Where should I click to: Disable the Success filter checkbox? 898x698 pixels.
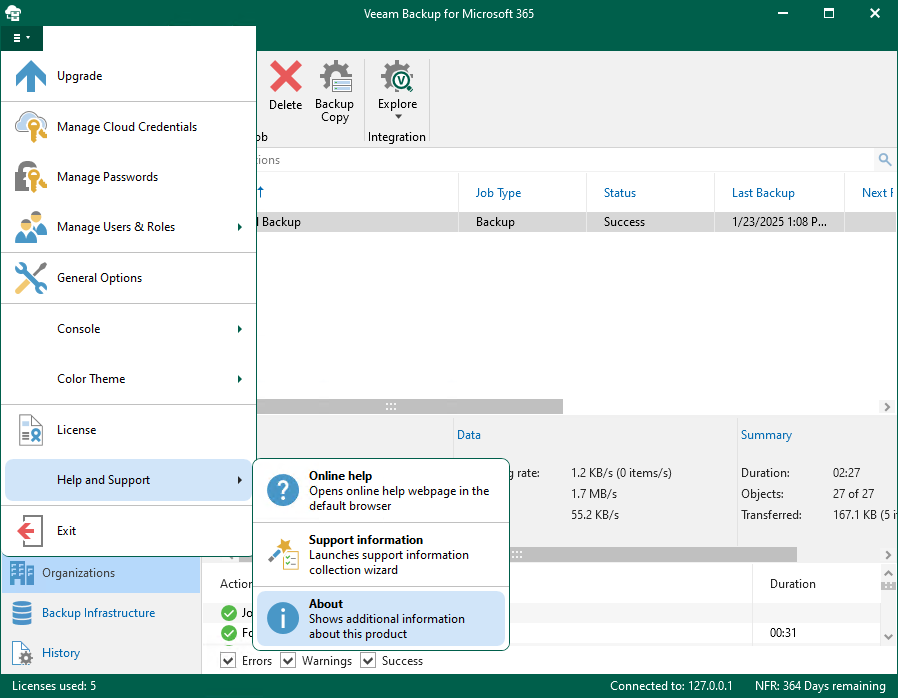coord(368,660)
